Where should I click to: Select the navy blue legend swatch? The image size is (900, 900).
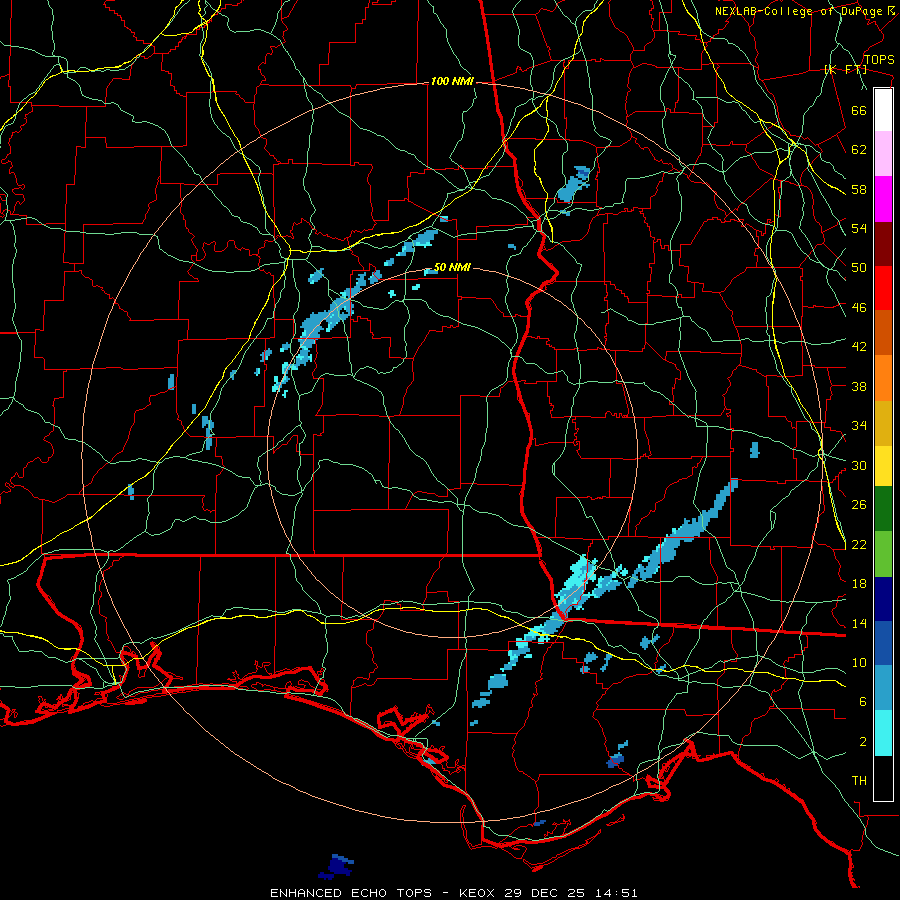tap(883, 599)
